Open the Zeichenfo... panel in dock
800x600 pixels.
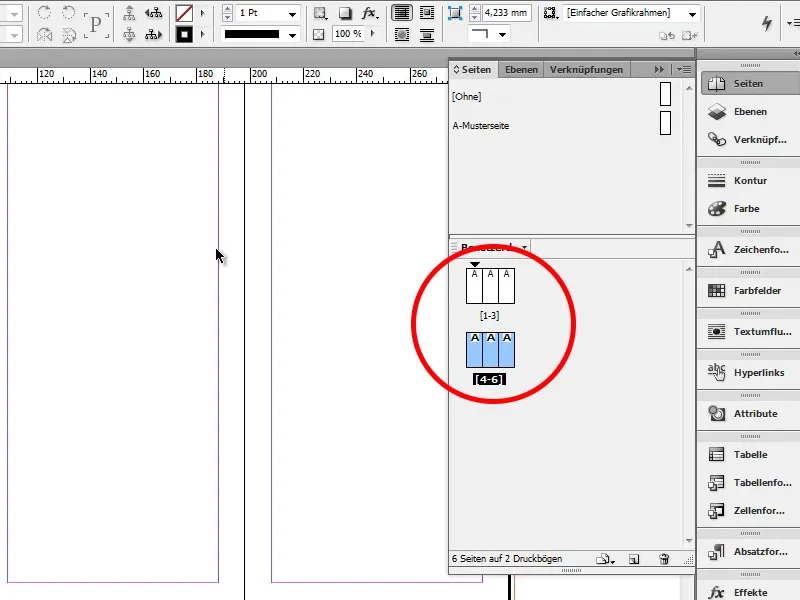click(x=750, y=249)
